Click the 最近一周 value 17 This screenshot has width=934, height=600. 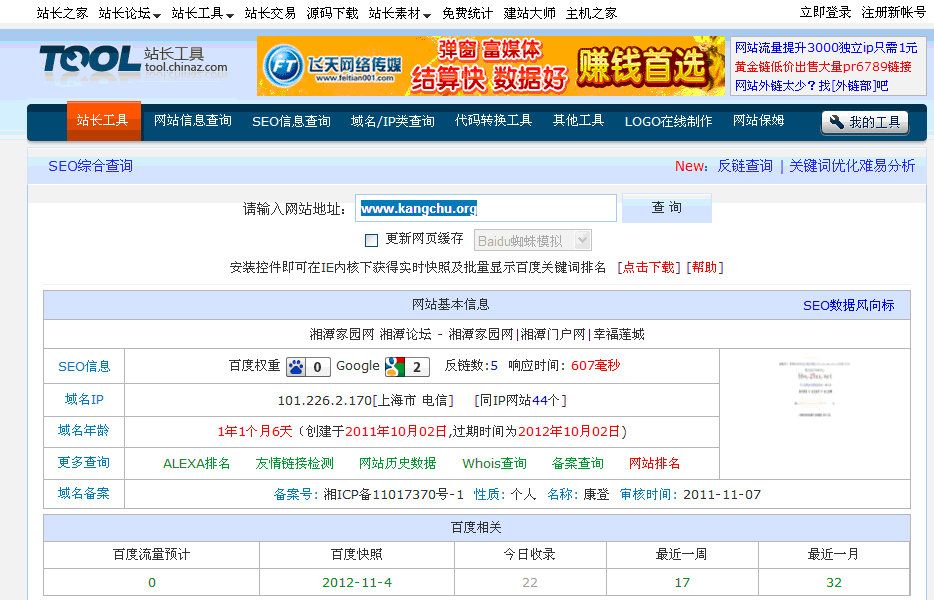point(682,583)
